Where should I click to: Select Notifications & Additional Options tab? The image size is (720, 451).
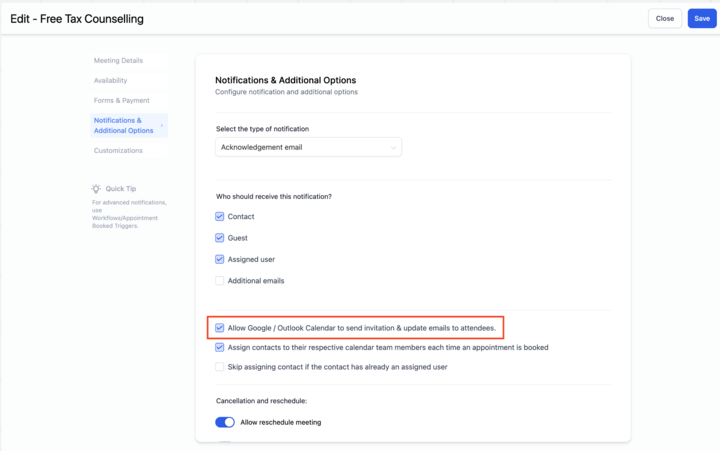(129, 125)
